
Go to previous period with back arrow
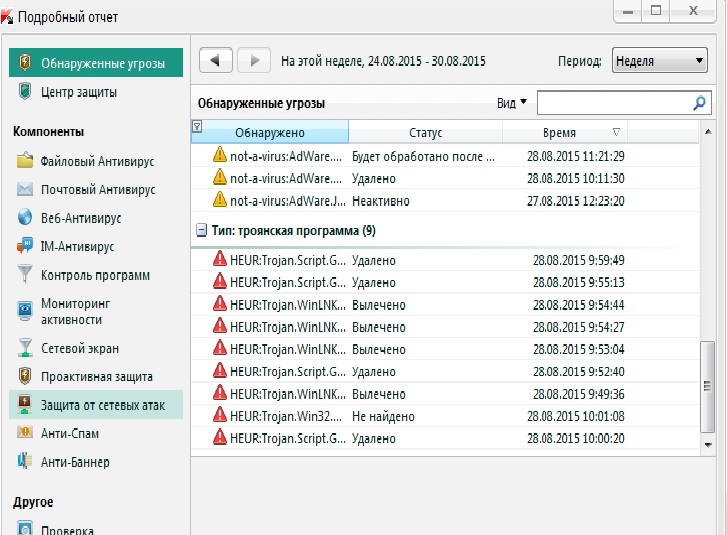point(217,61)
